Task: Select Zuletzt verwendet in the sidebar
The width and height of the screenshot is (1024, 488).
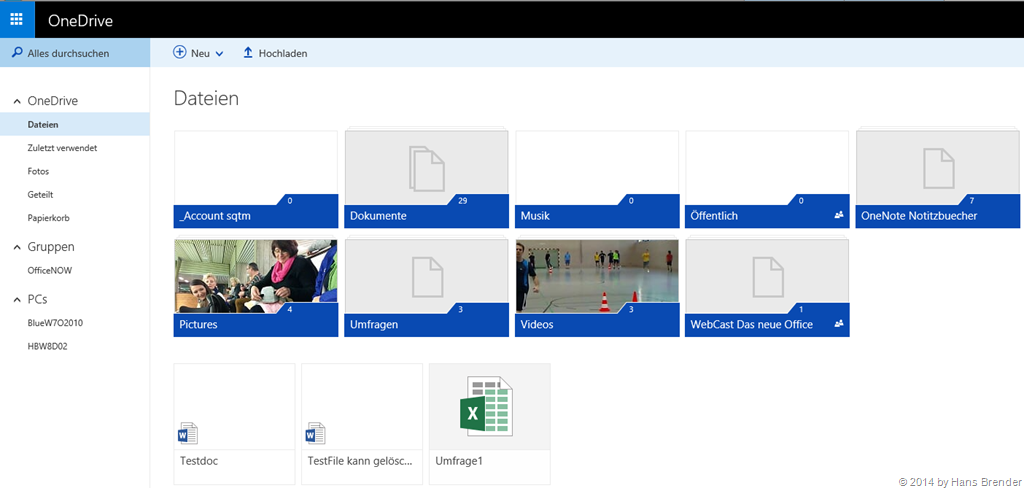Action: pos(62,148)
